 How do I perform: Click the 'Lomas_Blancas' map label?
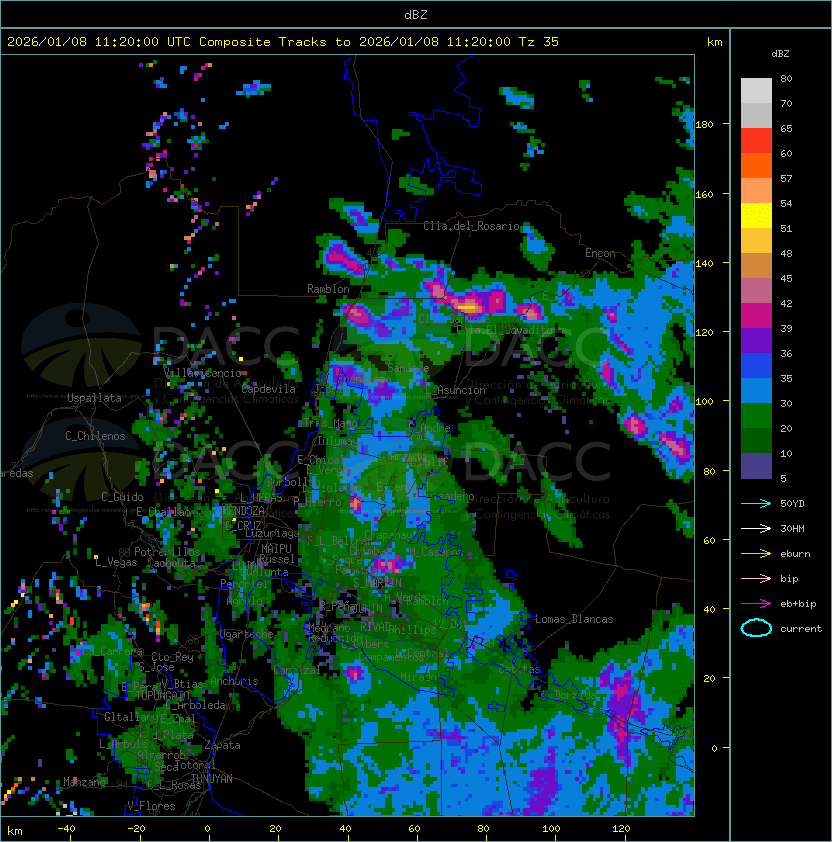[574, 619]
